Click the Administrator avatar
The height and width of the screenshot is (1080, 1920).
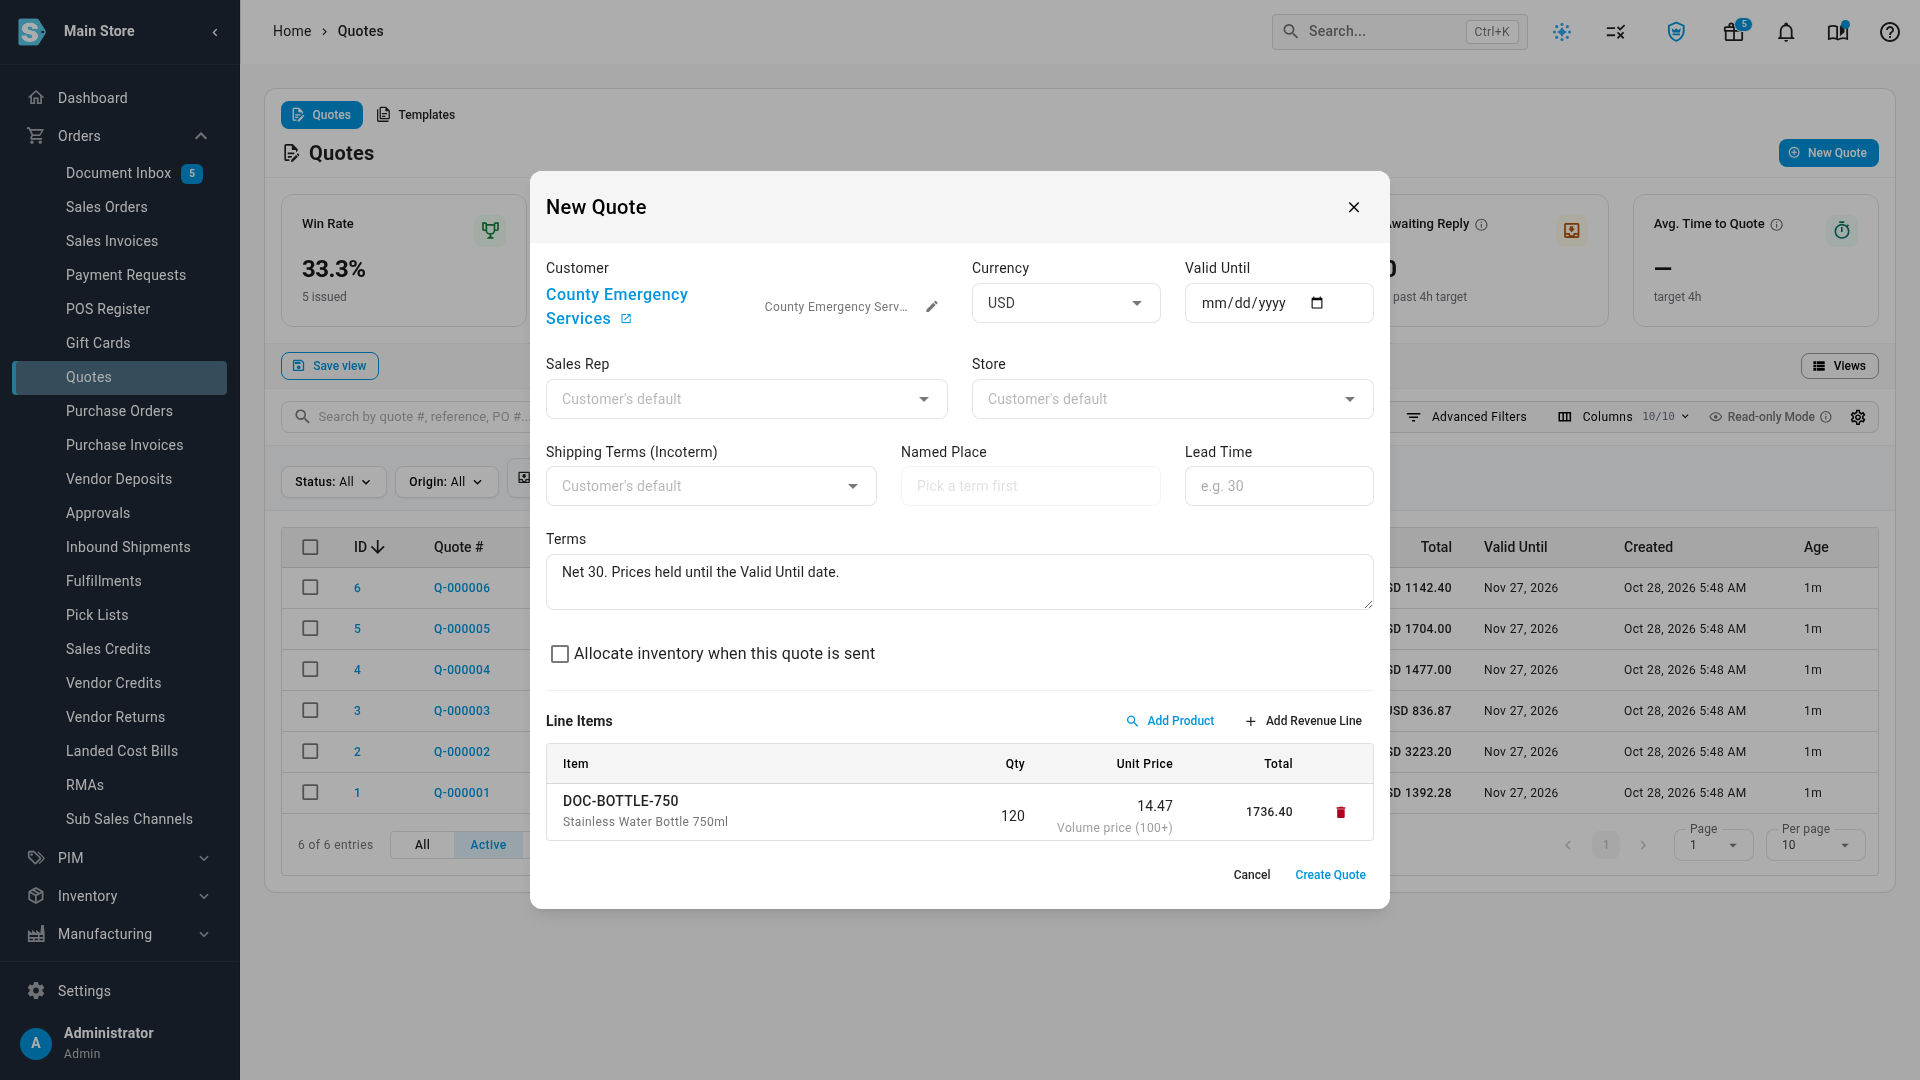(x=36, y=1043)
